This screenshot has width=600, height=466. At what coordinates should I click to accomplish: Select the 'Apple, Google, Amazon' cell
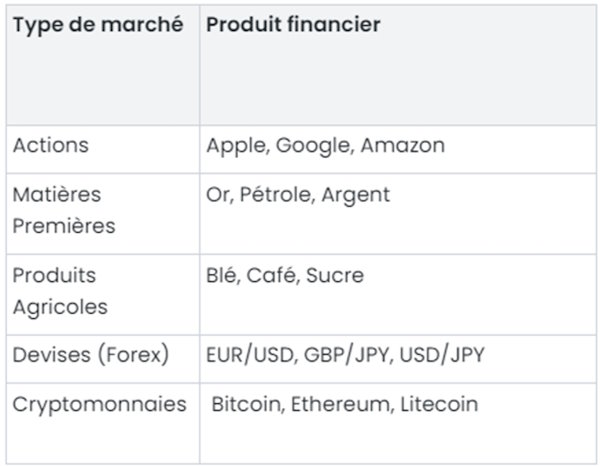(398, 149)
